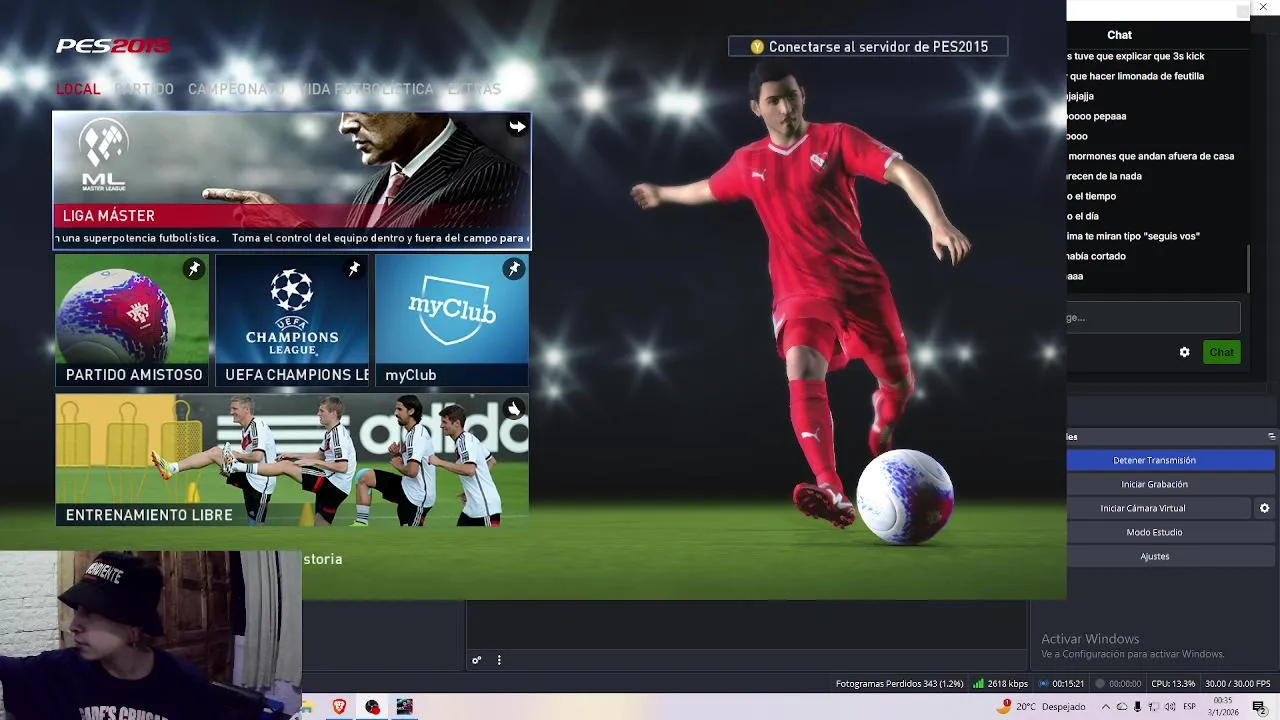The height and width of the screenshot is (720, 1280).
Task: Click the ESP language indicator
Action: pos(1190,707)
